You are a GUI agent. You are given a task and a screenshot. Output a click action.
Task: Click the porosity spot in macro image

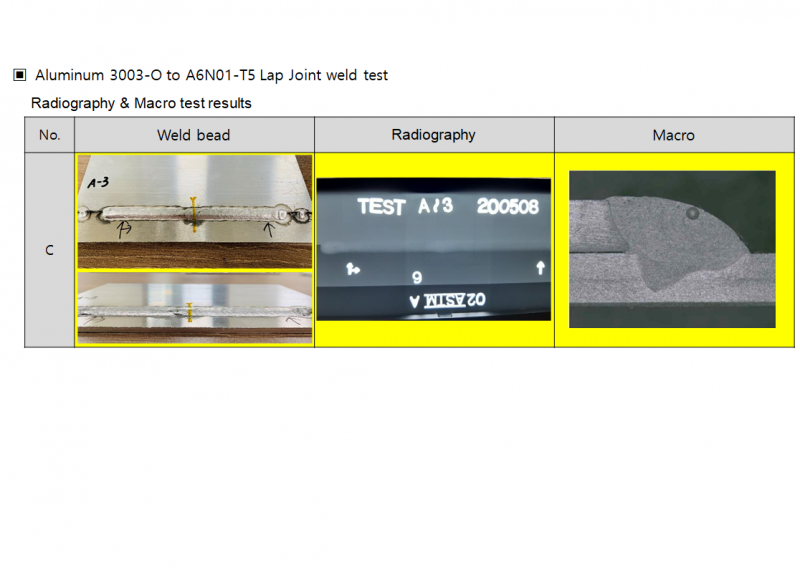coord(692,214)
